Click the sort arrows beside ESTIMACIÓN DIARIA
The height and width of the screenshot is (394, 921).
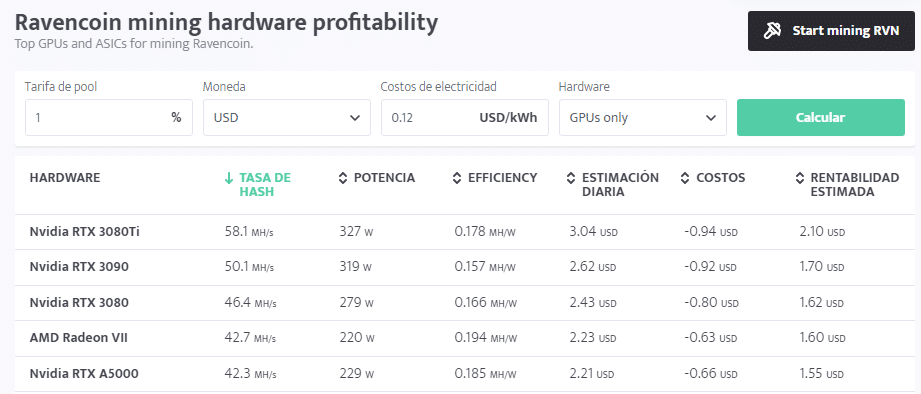[x=571, y=178]
